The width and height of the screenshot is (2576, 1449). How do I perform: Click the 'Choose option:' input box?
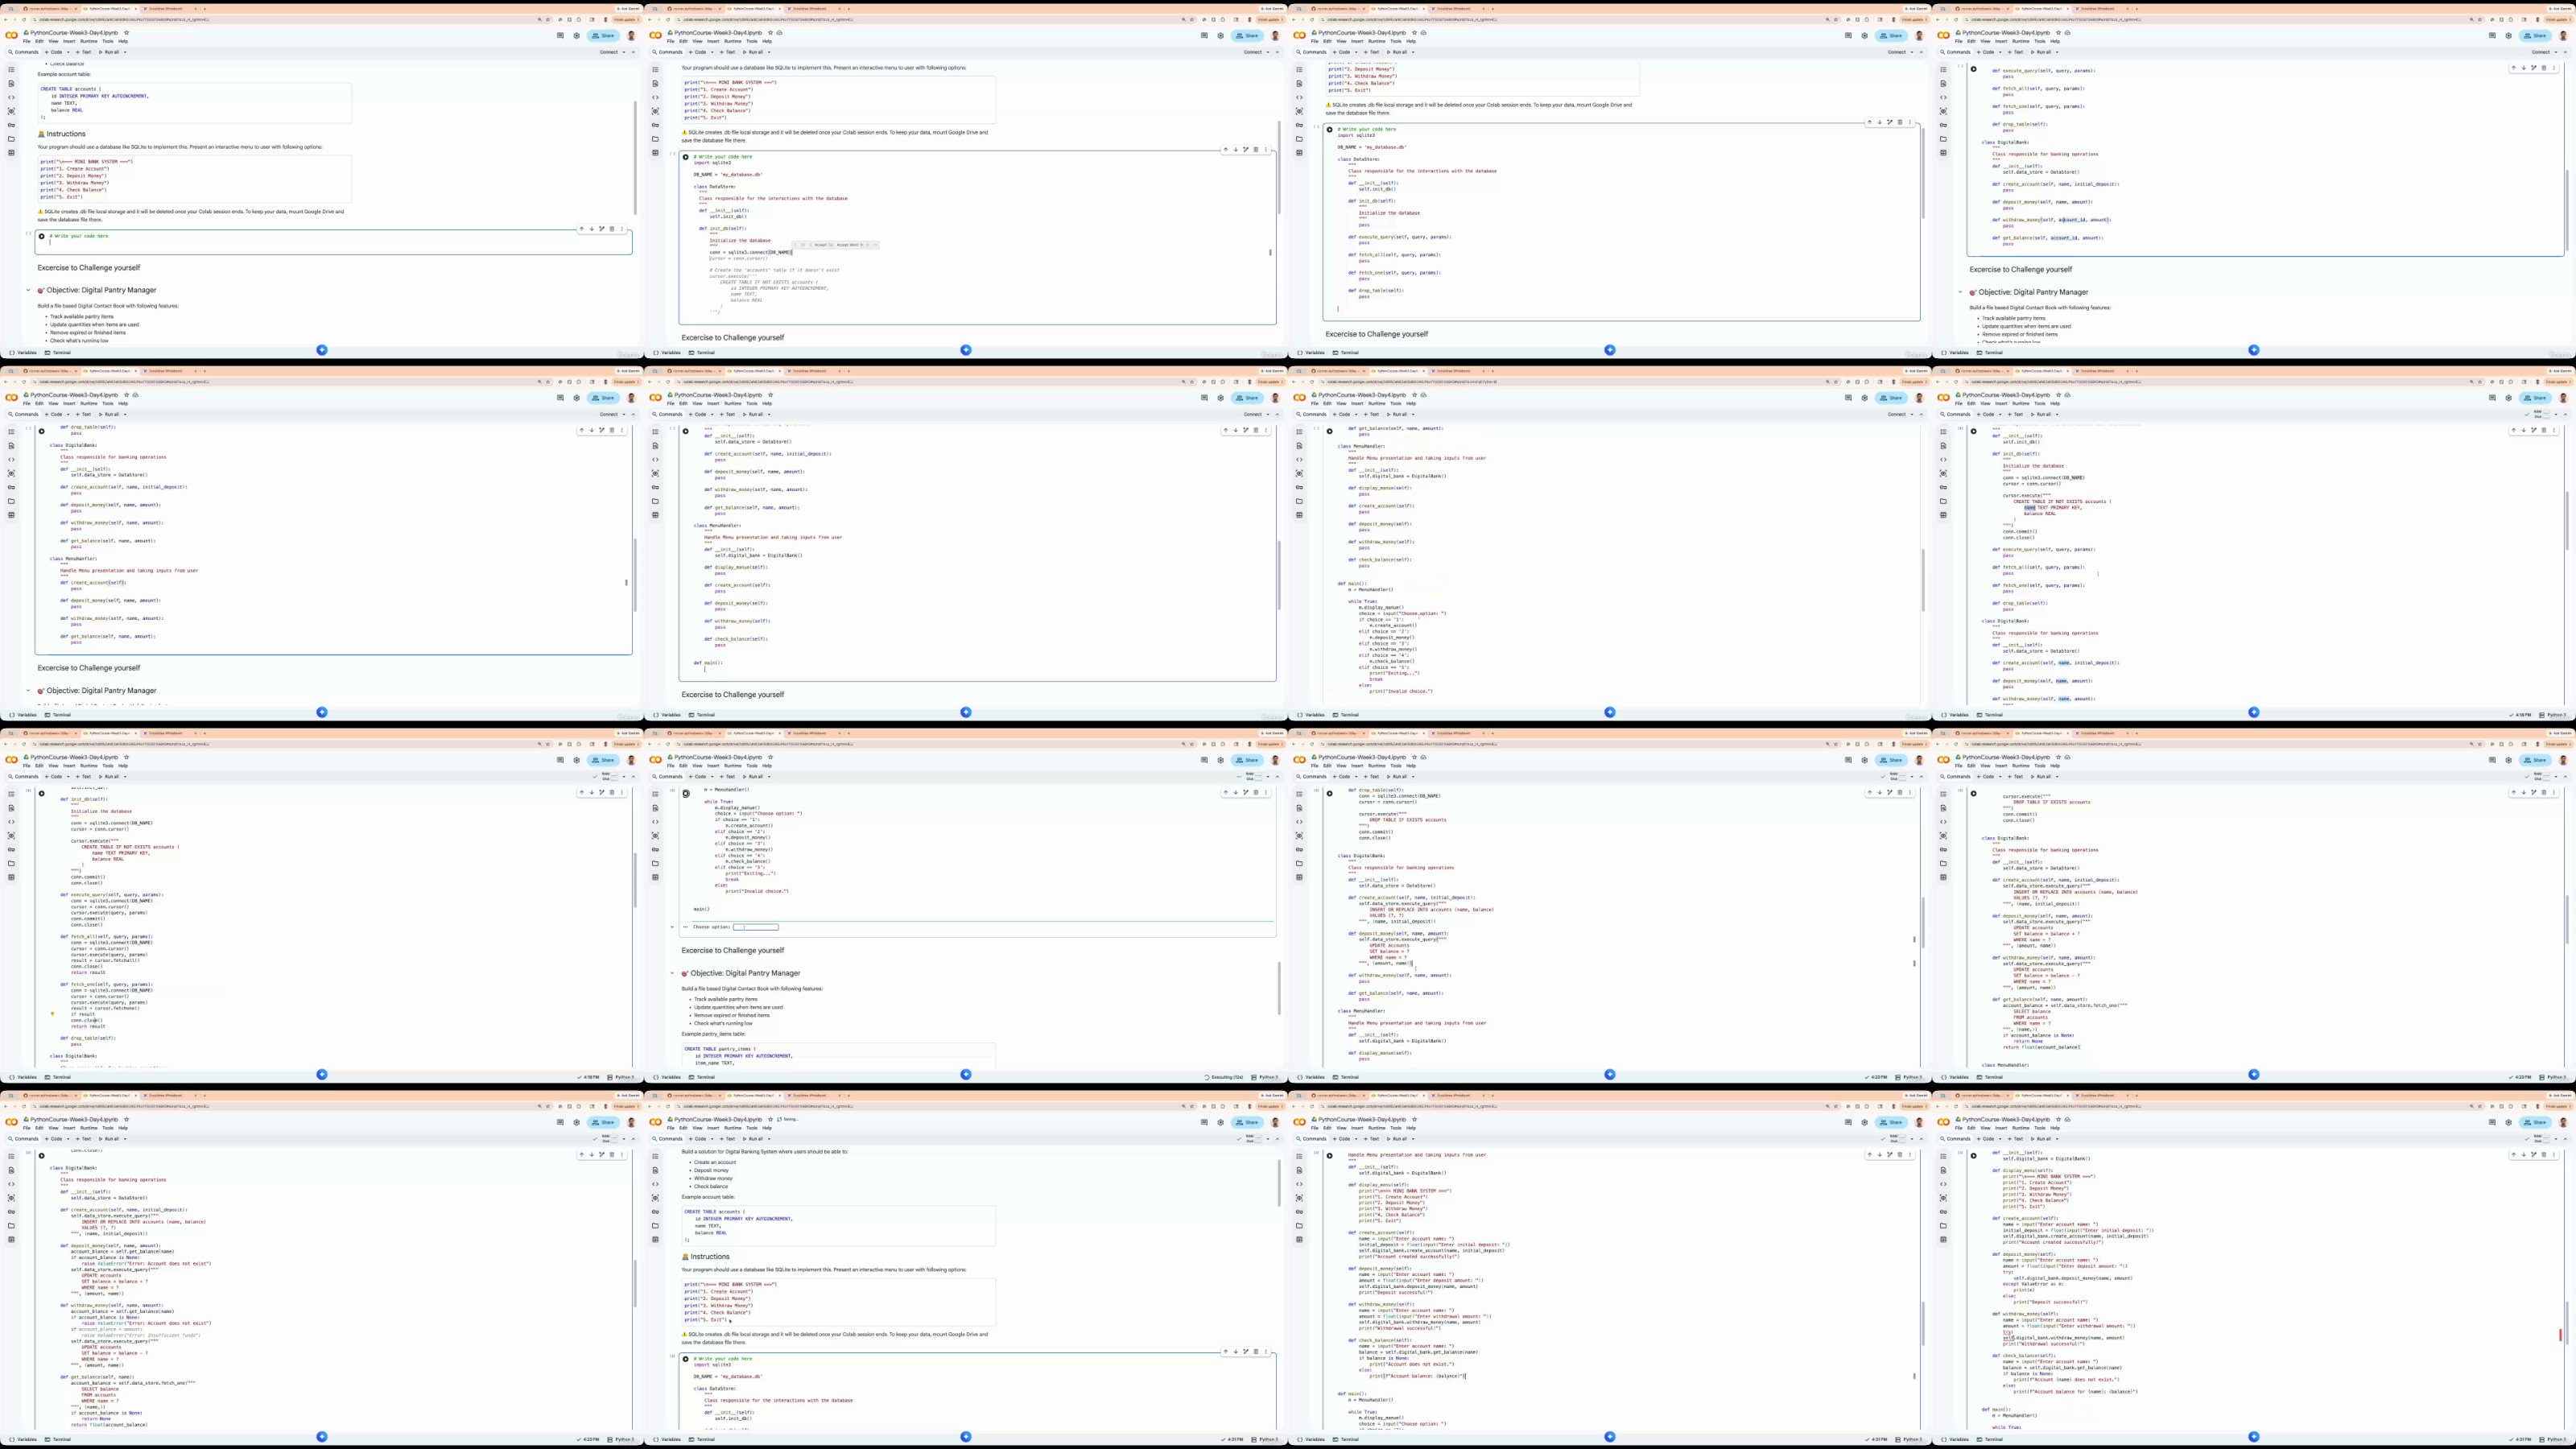click(755, 927)
